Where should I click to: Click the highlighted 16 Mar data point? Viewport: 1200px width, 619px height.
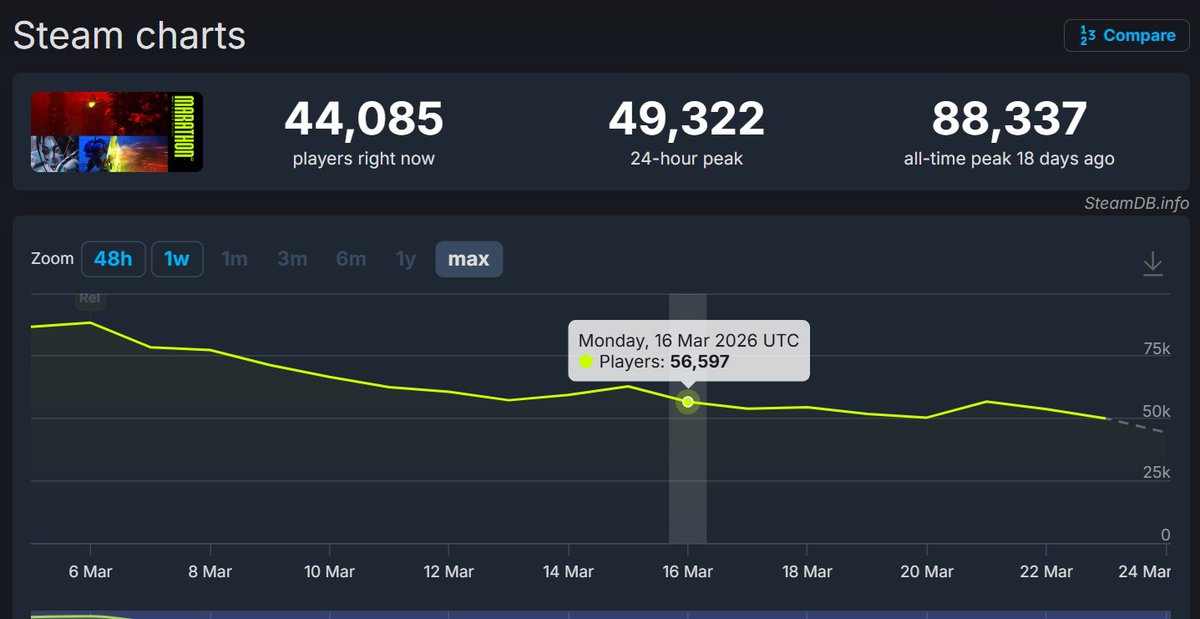tap(688, 402)
